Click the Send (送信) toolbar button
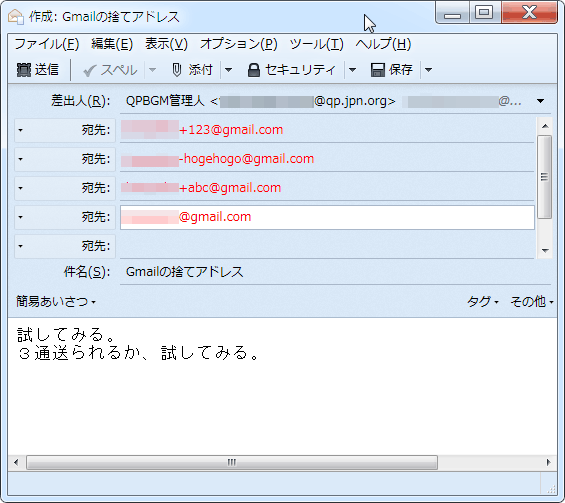The width and height of the screenshot is (565, 503). click(x=37, y=70)
